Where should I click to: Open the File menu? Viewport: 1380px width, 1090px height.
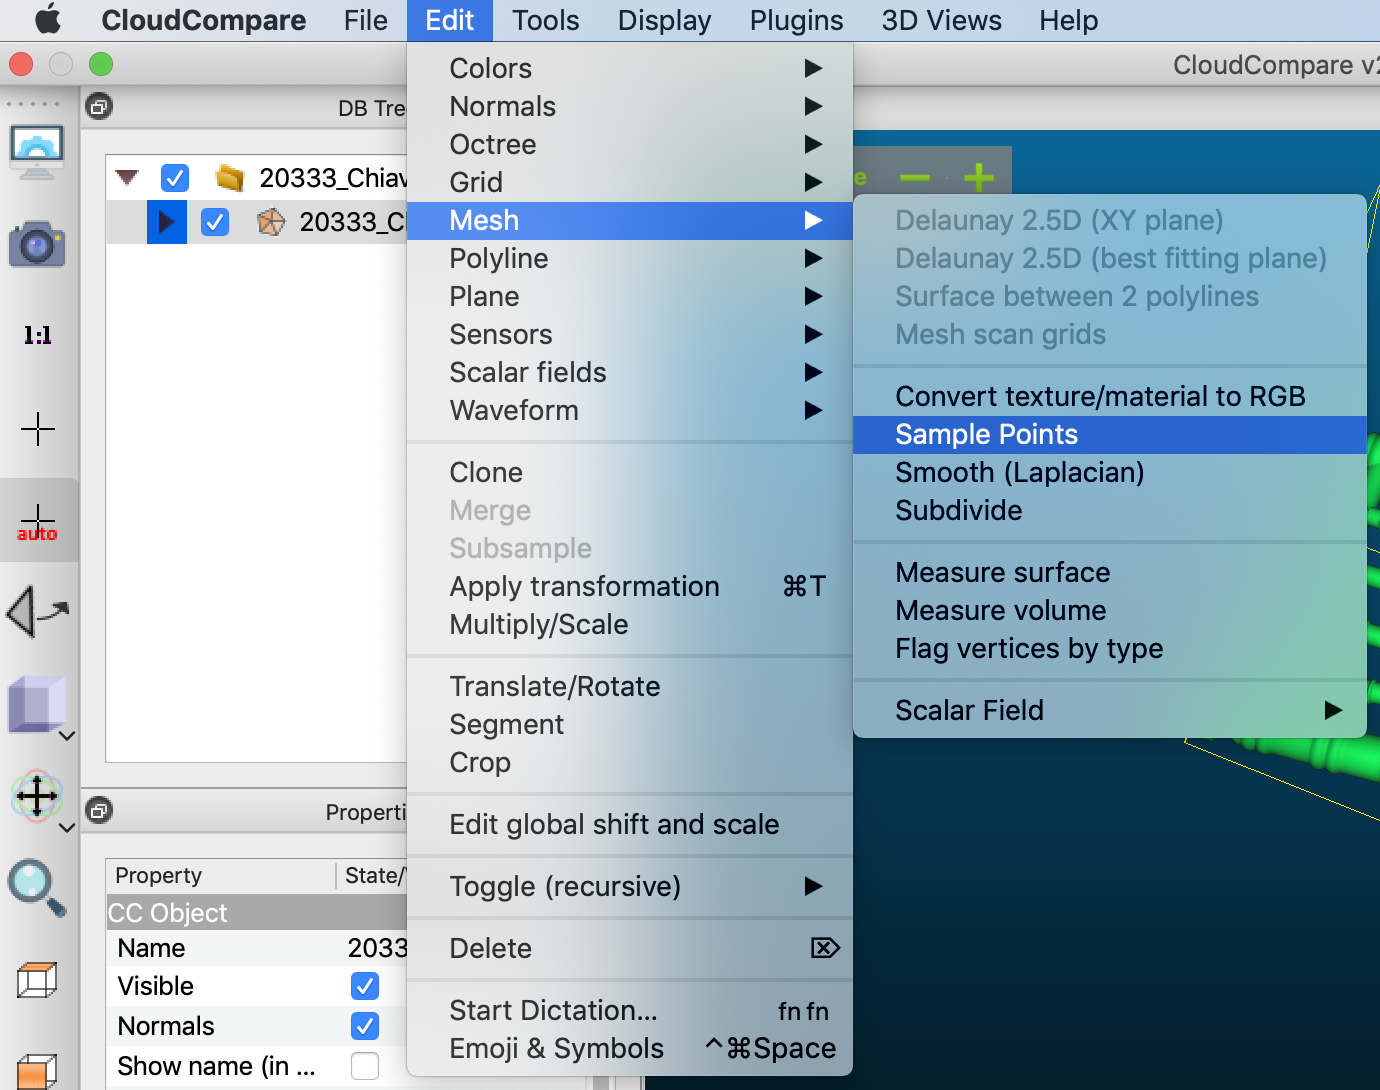tap(365, 20)
